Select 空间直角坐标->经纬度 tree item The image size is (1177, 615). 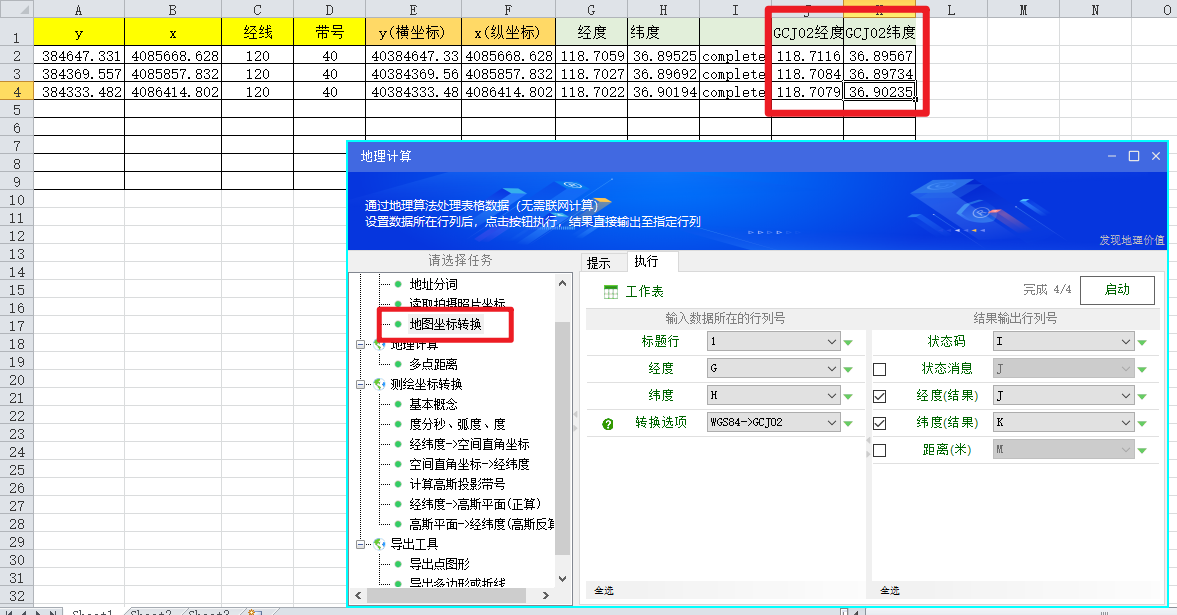(x=470, y=464)
